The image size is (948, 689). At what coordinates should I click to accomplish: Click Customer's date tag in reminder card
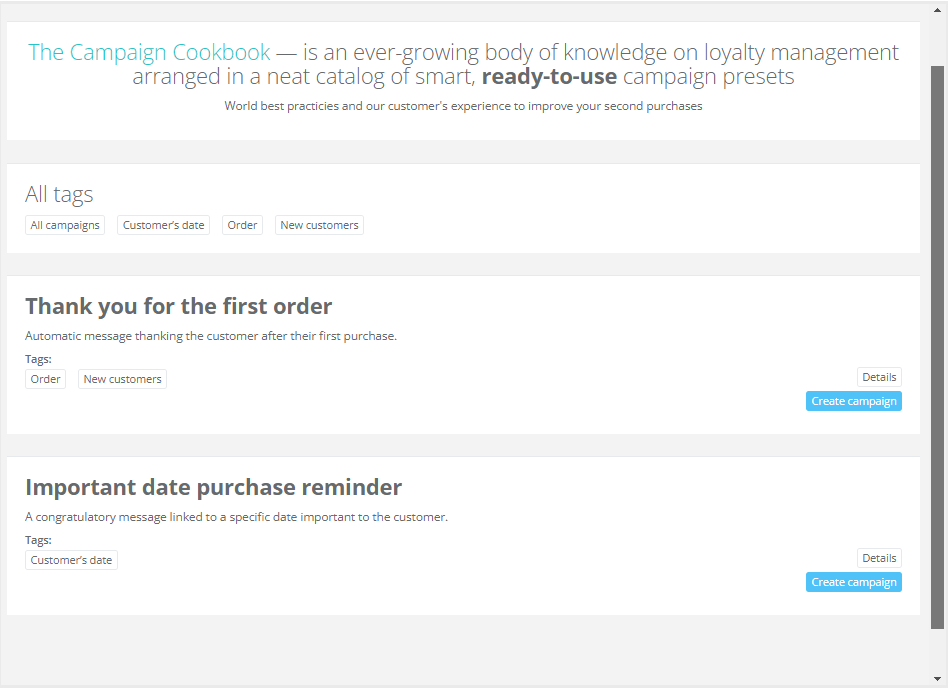click(x=71, y=560)
